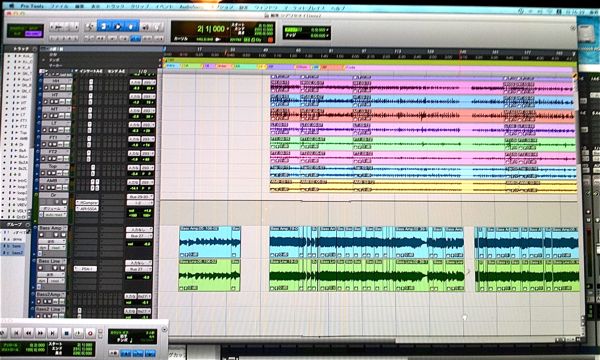
Task: Click Stop in the floating transport window
Action: pos(66,333)
